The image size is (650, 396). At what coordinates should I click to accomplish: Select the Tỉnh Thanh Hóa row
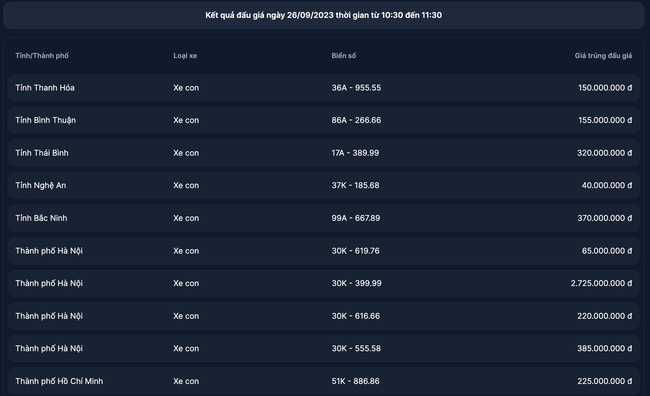click(x=323, y=88)
